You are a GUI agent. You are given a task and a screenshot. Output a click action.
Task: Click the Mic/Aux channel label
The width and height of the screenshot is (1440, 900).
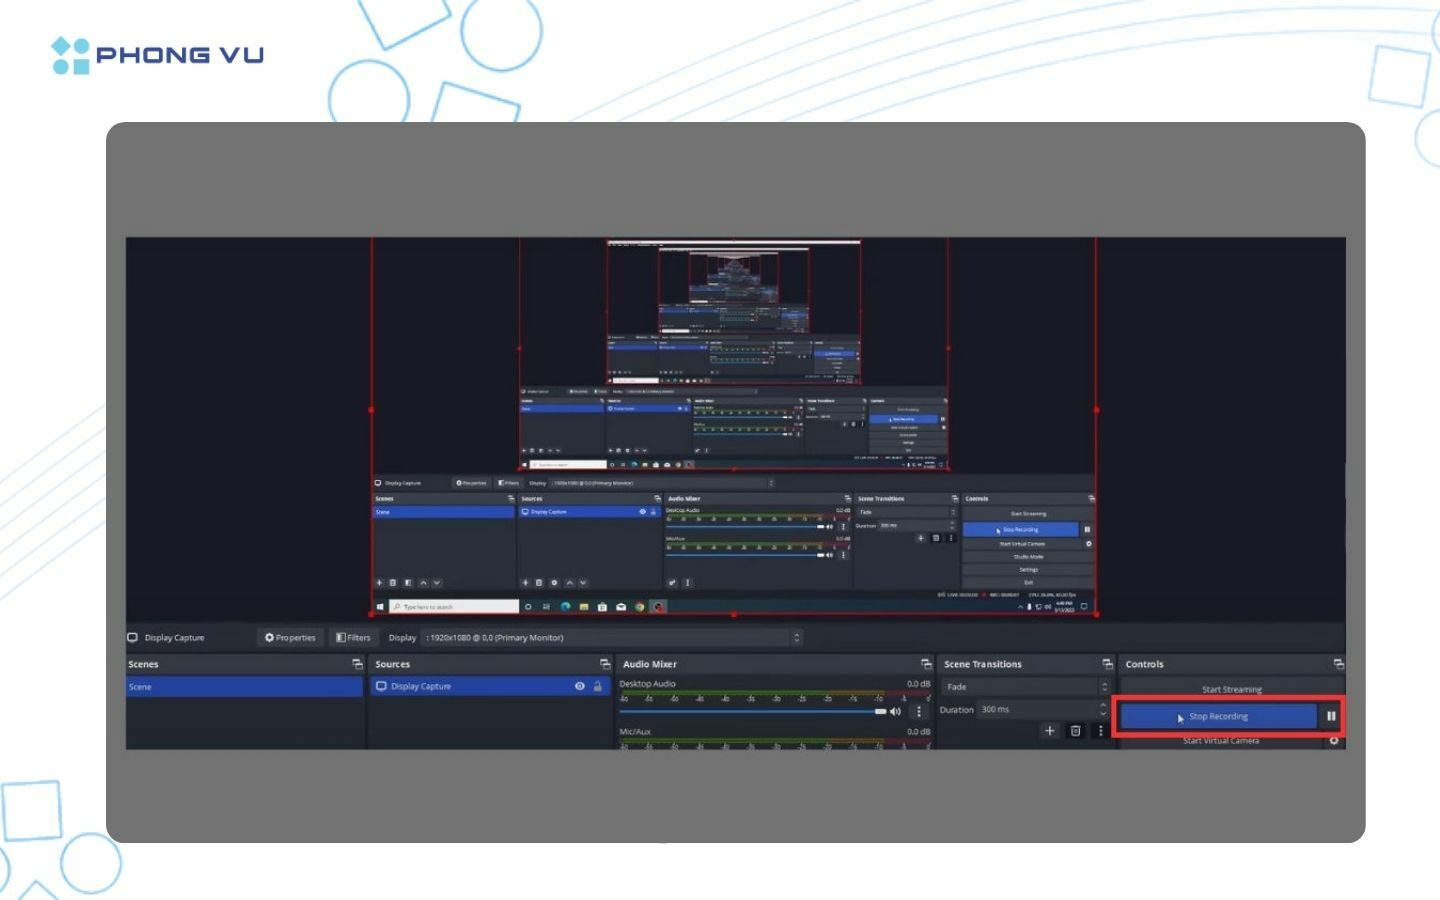click(635, 732)
